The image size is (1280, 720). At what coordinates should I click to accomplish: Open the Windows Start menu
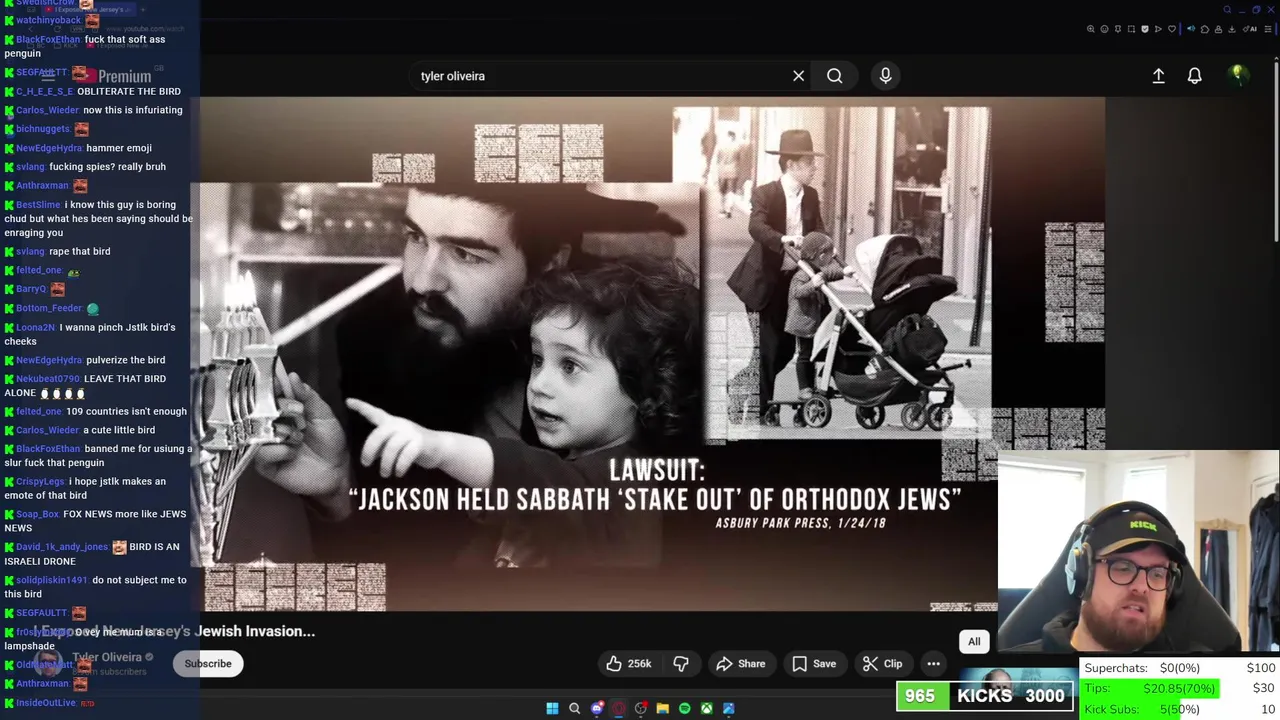point(552,708)
